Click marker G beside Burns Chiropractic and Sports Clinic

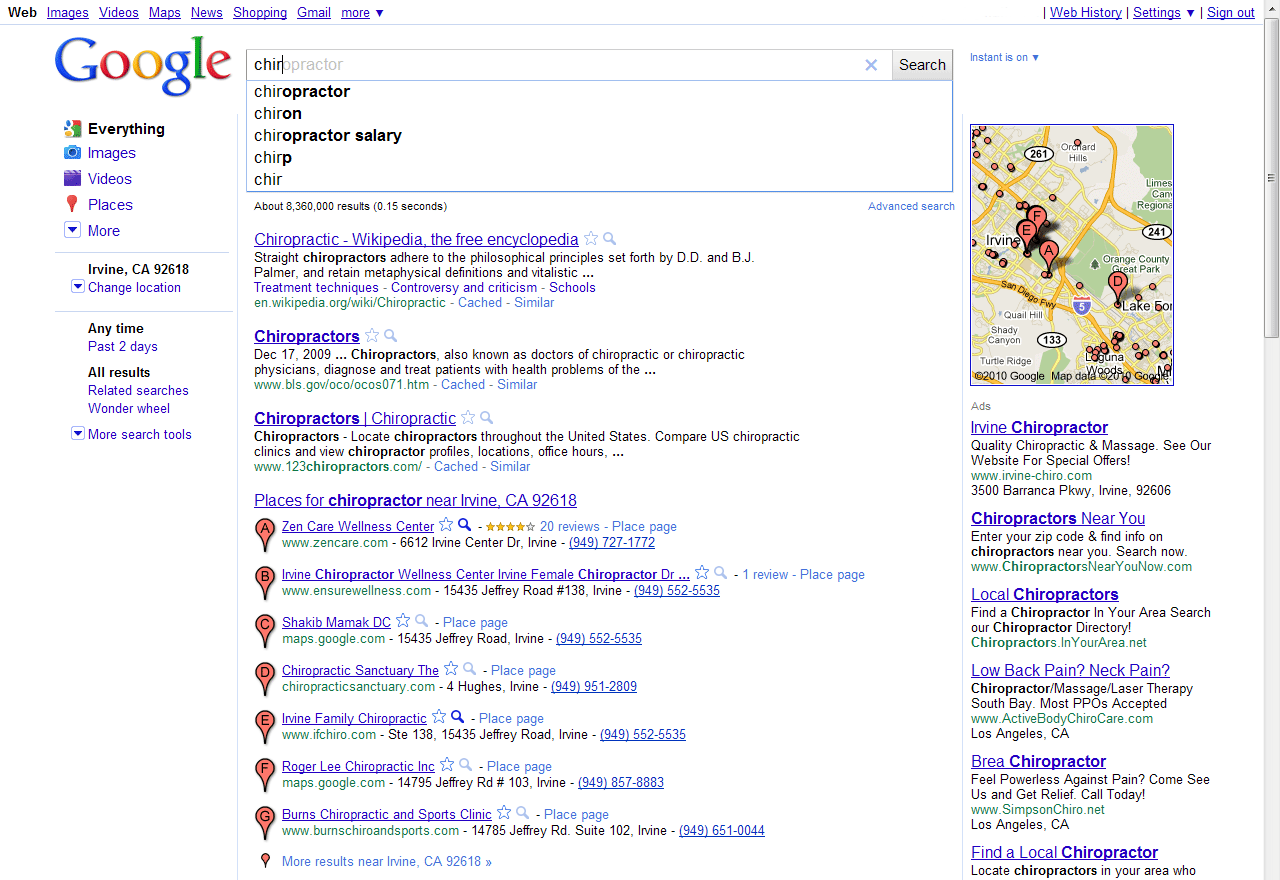[265, 821]
